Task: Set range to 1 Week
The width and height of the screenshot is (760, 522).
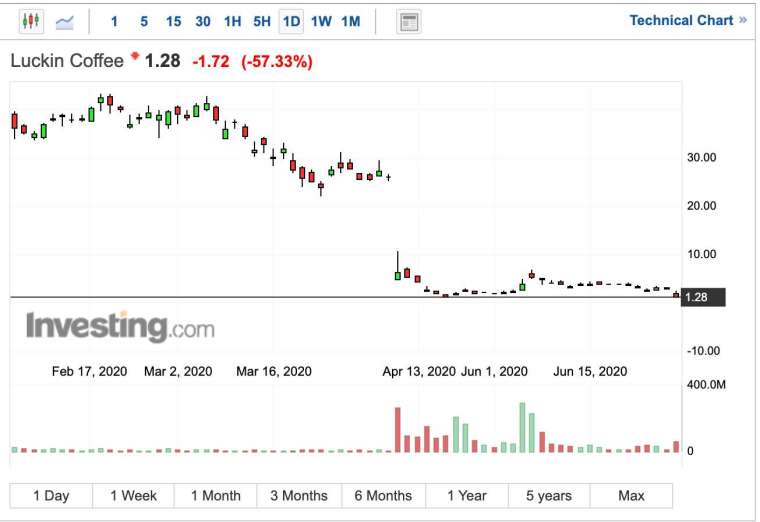Action: point(133,495)
